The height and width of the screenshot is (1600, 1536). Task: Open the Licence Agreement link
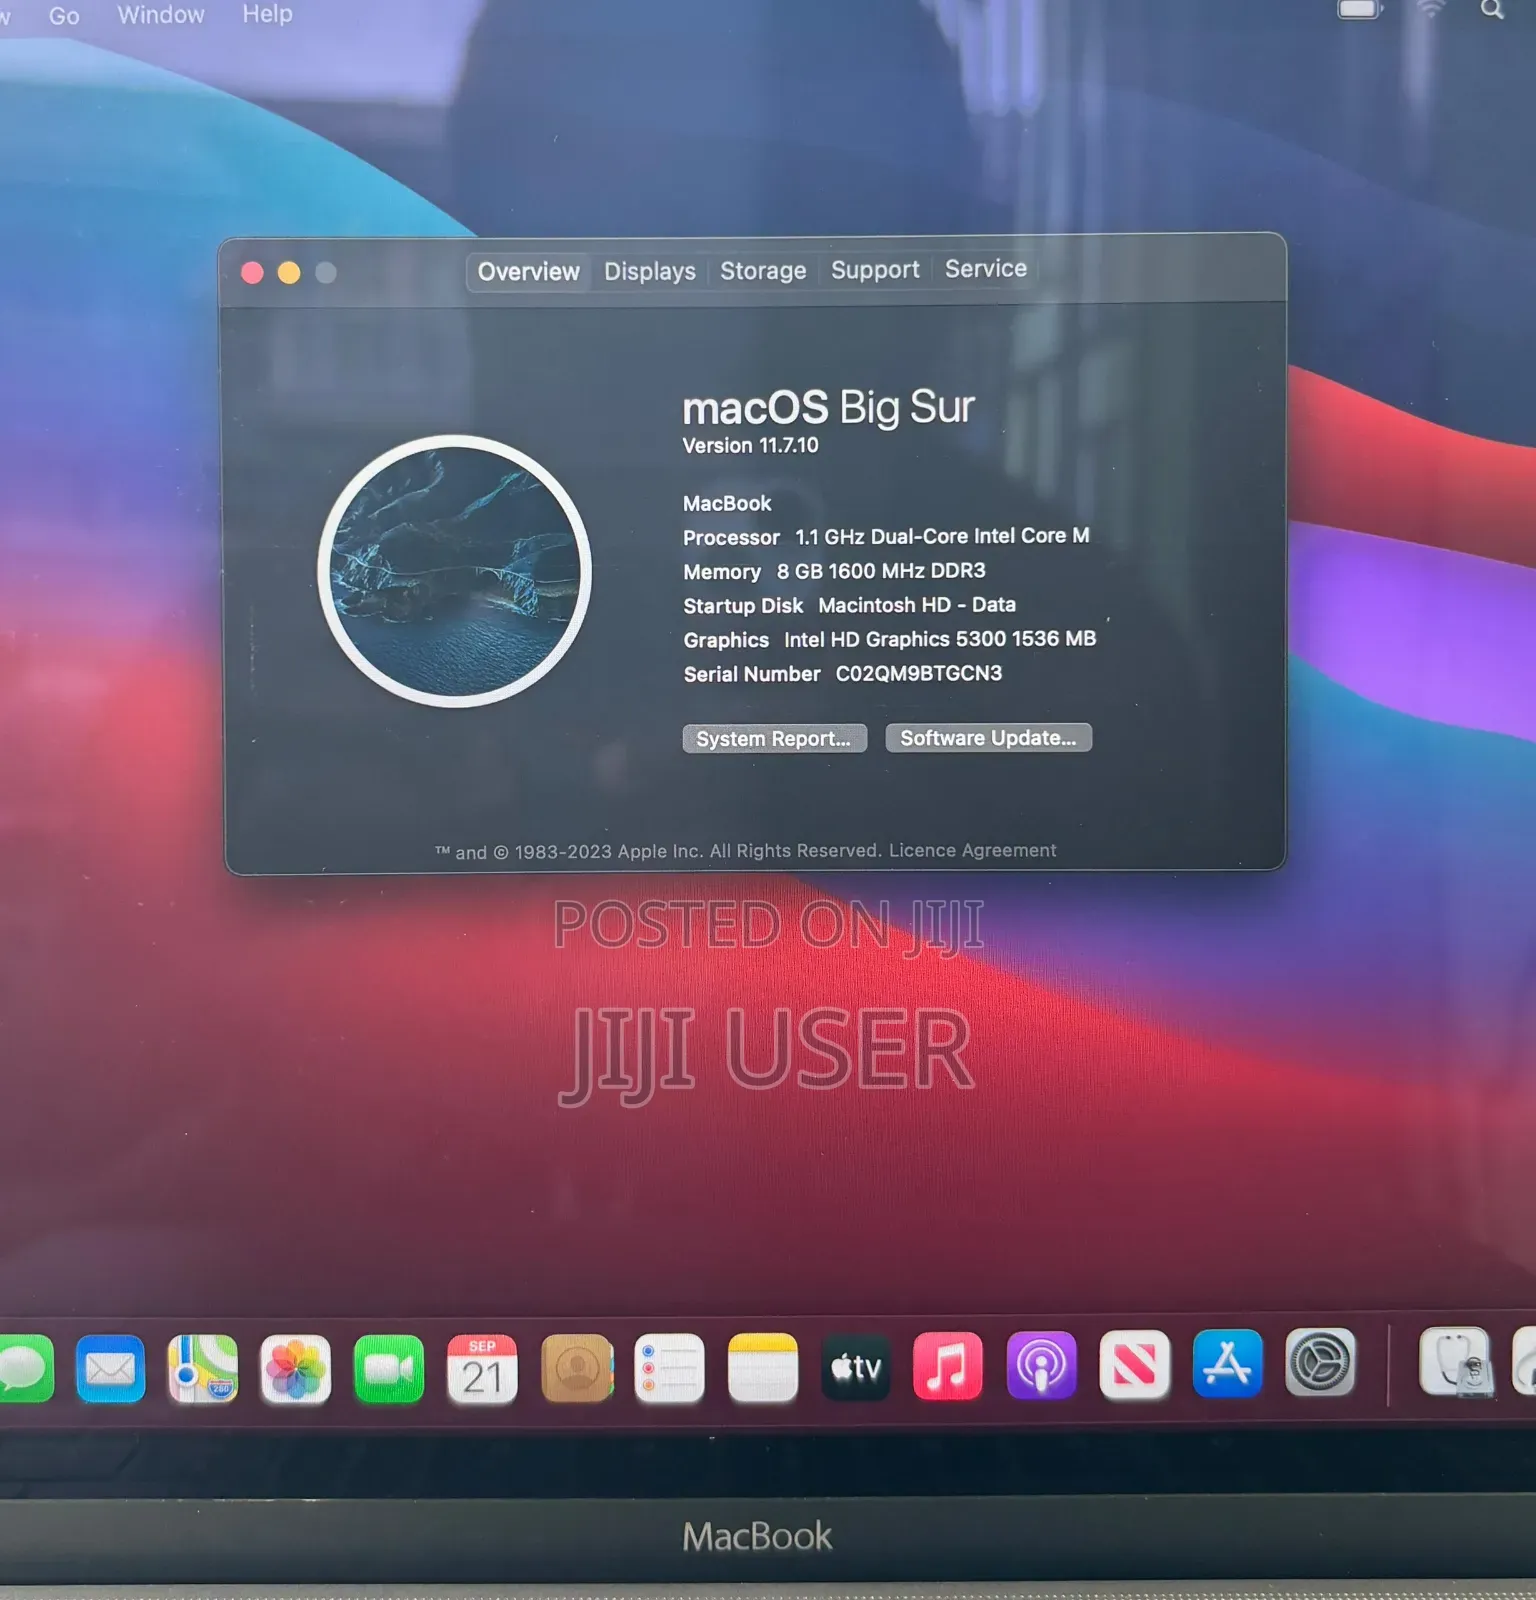pyautogui.click(x=972, y=850)
